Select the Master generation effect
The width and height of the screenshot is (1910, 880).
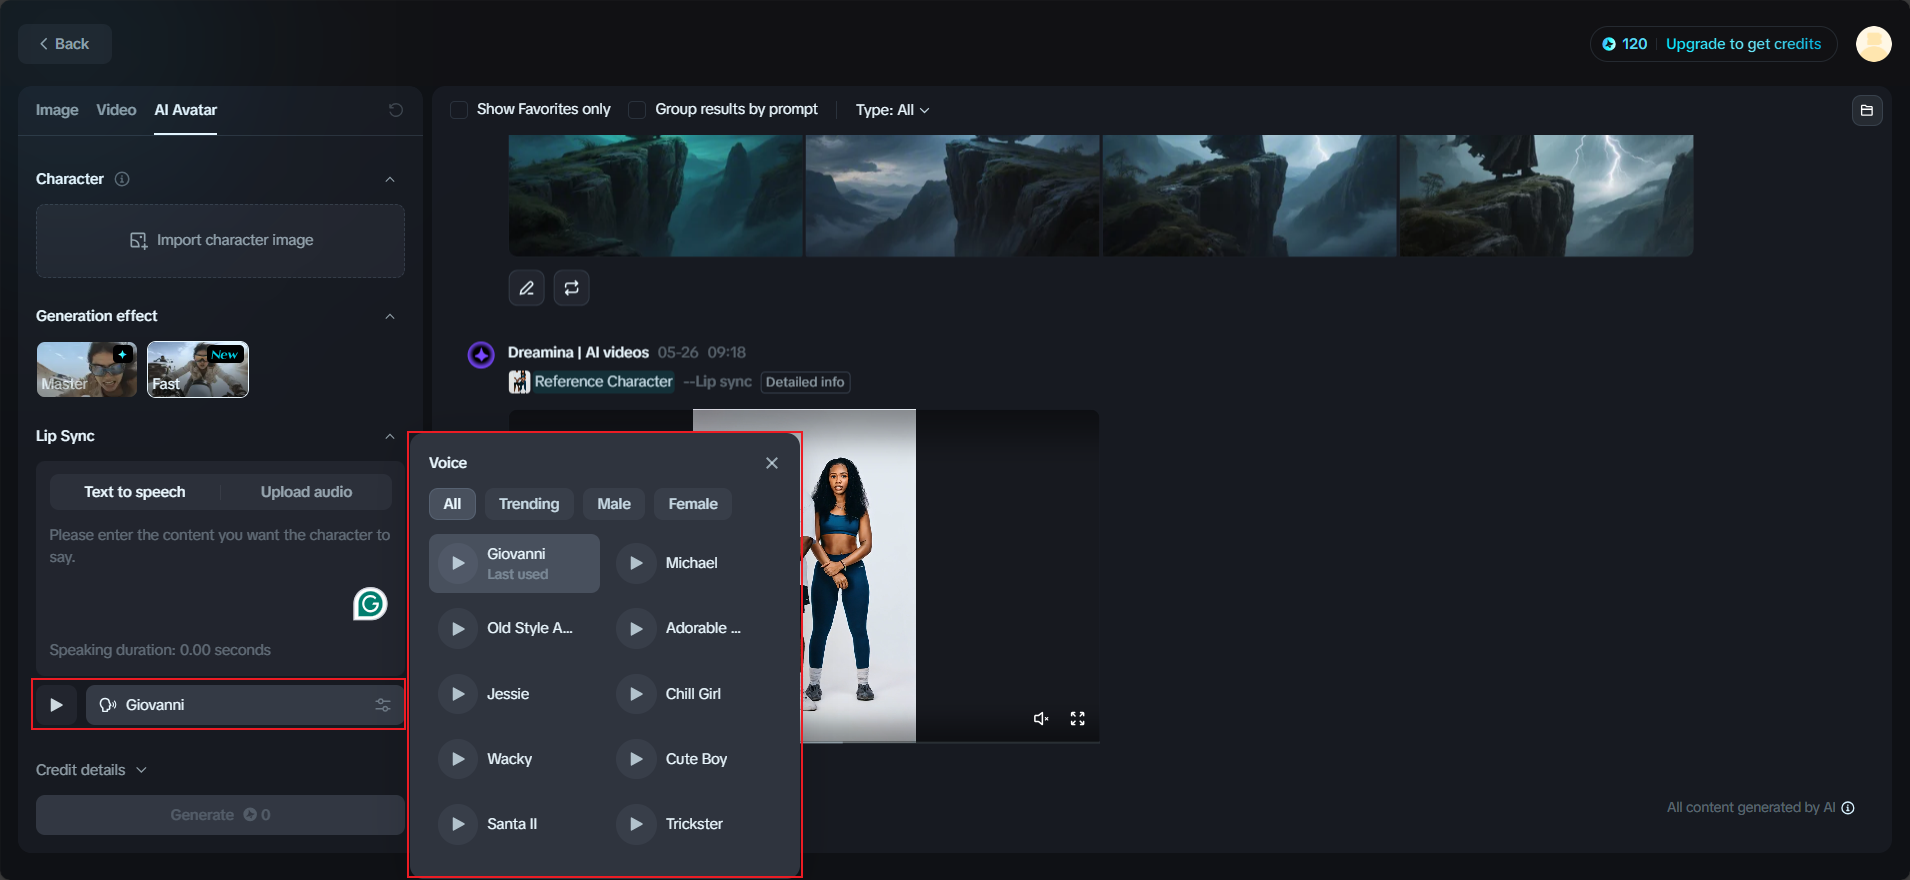pos(87,369)
